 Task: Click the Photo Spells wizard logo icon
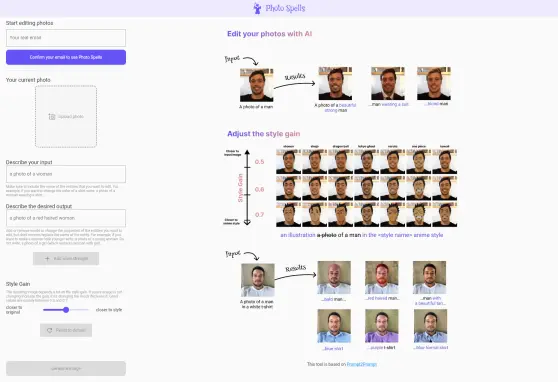[x=257, y=8]
